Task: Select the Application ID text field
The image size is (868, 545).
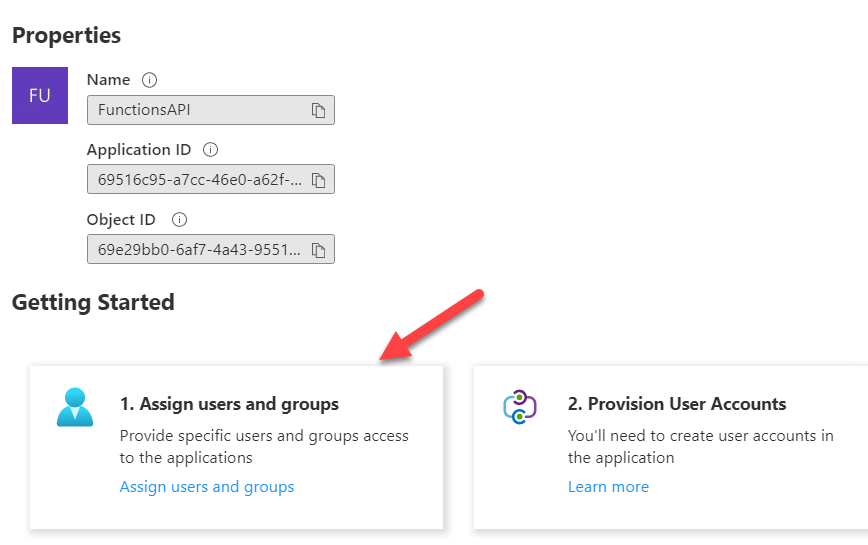Action: click(210, 179)
